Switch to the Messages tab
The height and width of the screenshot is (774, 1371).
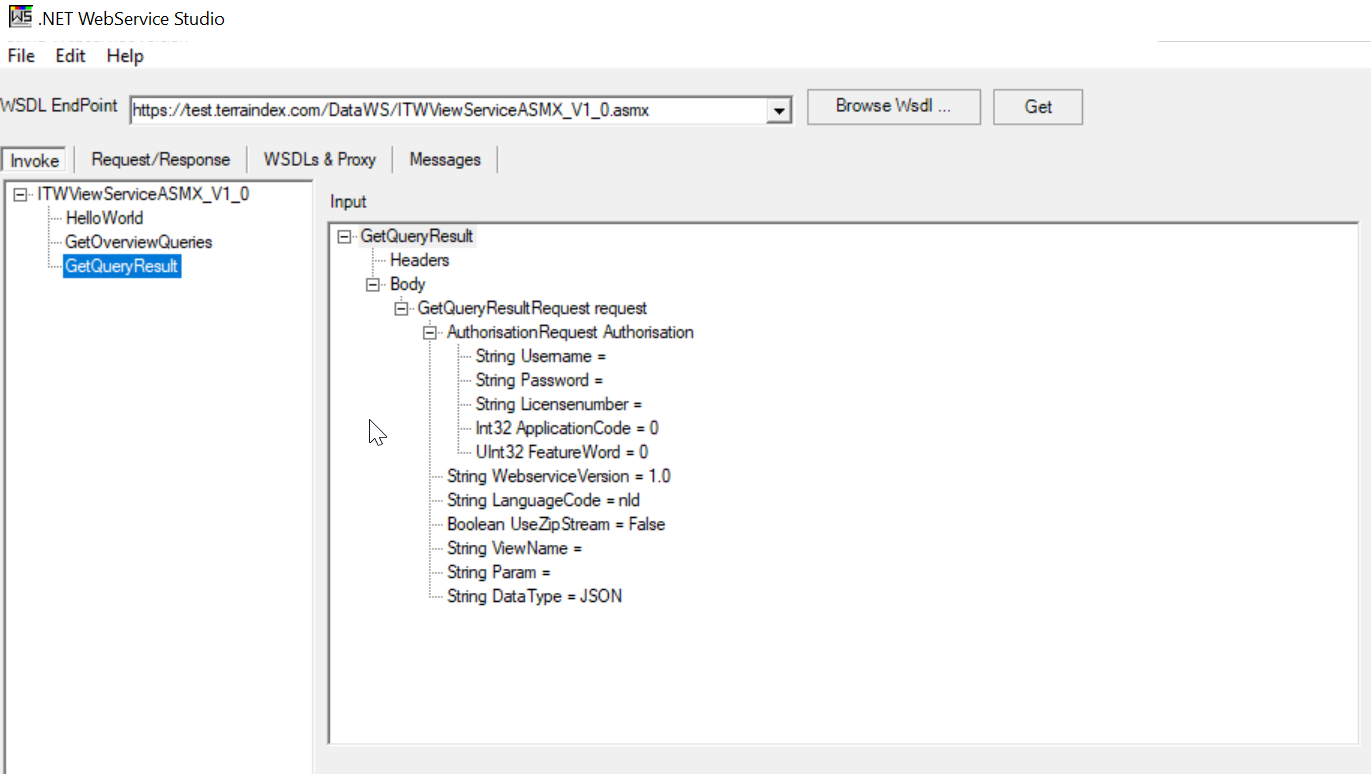point(445,159)
